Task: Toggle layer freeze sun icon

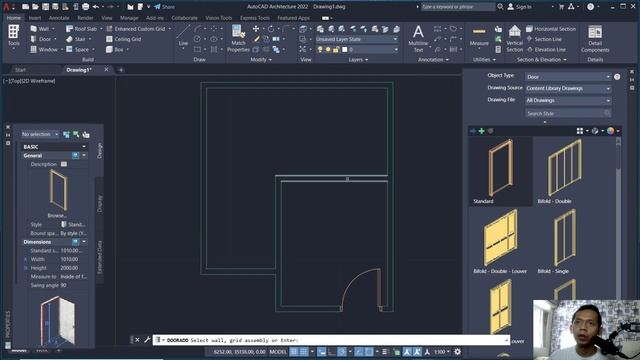Action: point(328,49)
